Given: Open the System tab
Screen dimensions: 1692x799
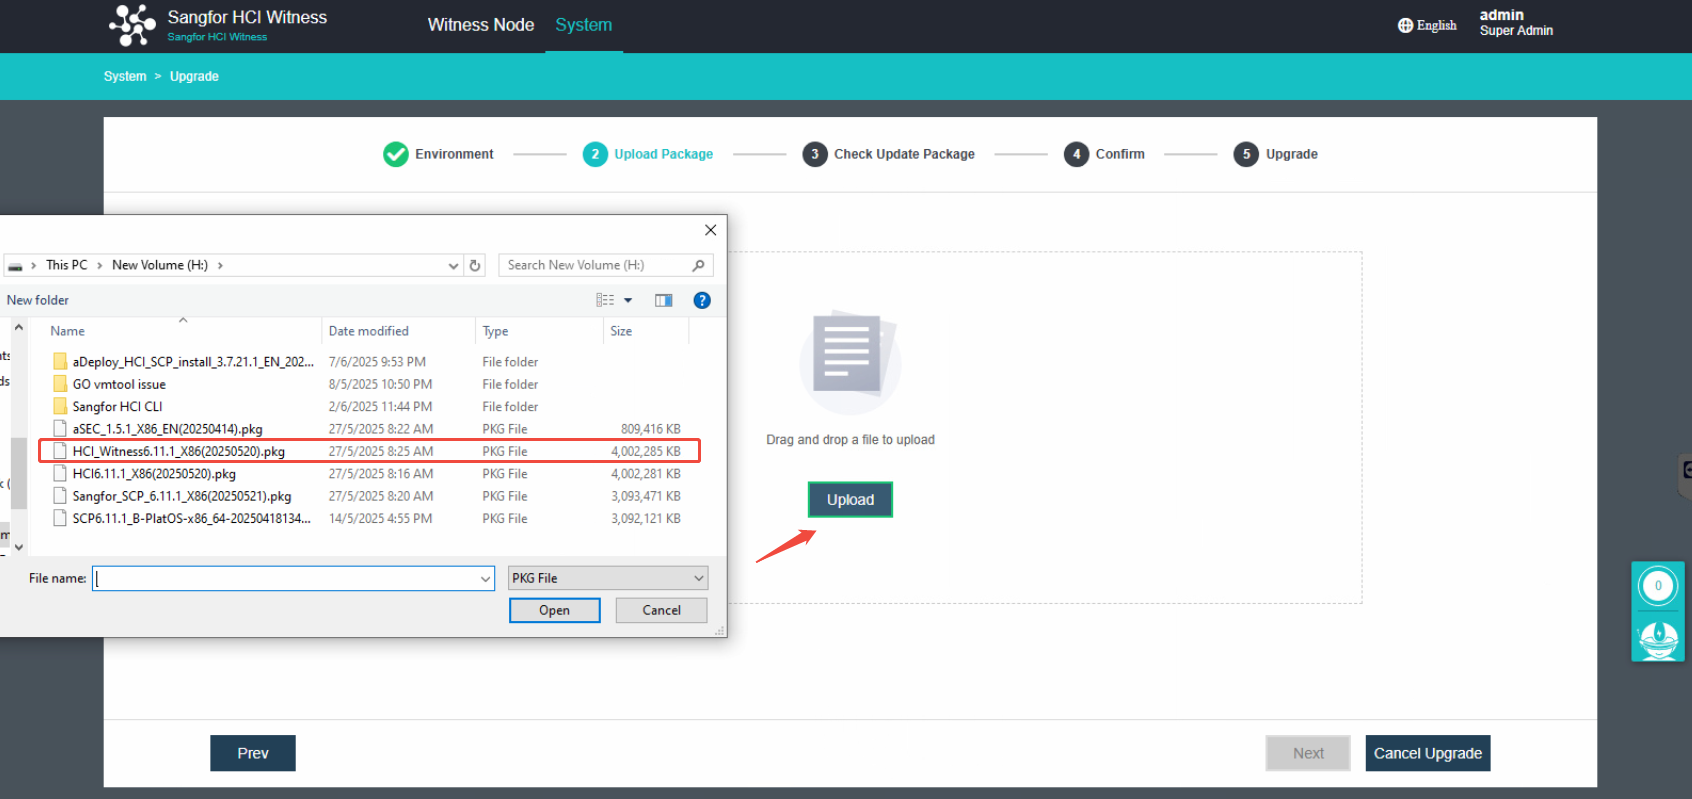Looking at the screenshot, I should (x=584, y=25).
